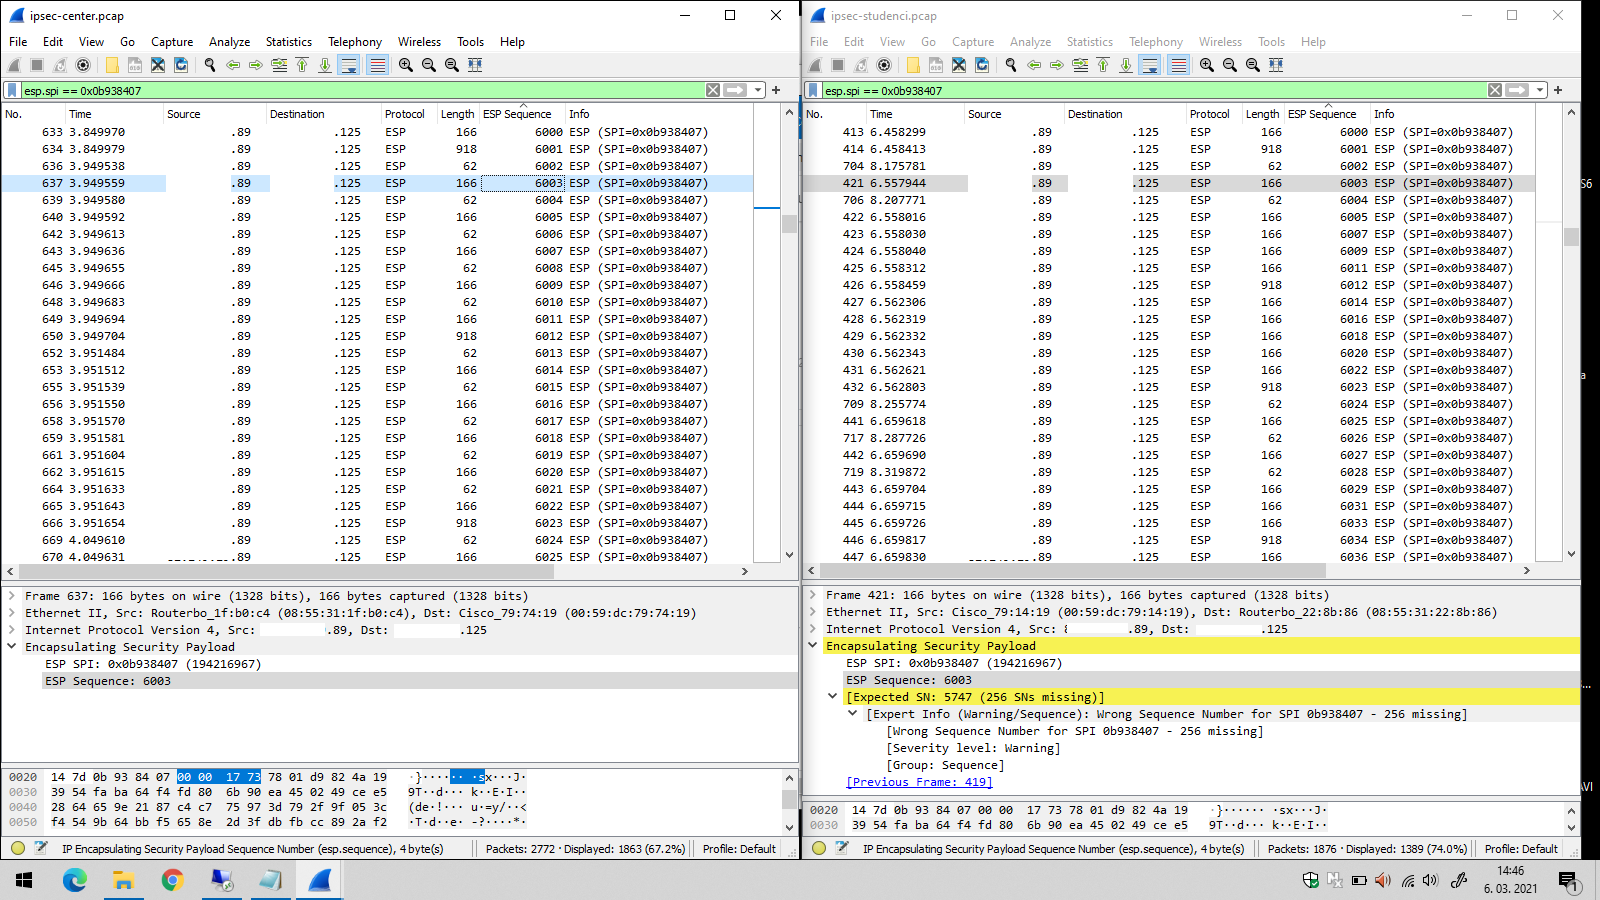Image resolution: width=1600 pixels, height=900 pixels.
Task: Toggle packet colorizing in ipsec-studenci.pcap window
Action: tap(1179, 65)
